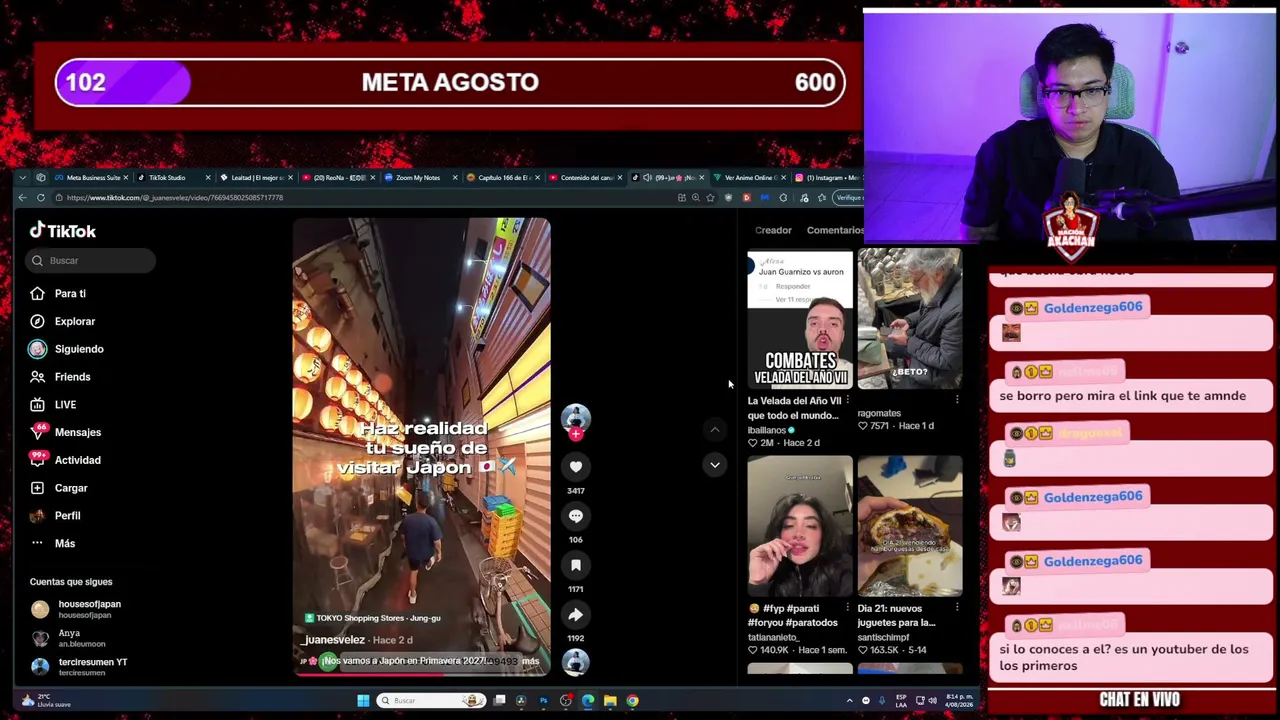This screenshot has height=720, width=1280.
Task: Open the browser tab search dropdown
Action: click(22, 178)
